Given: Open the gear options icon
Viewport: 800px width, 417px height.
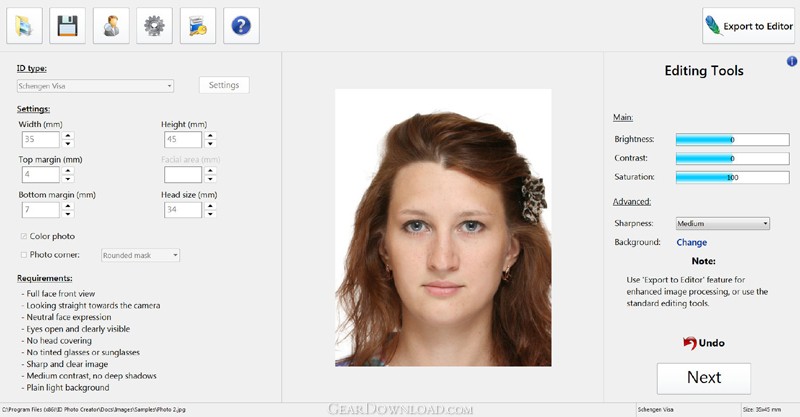Looking at the screenshot, I should 154,26.
